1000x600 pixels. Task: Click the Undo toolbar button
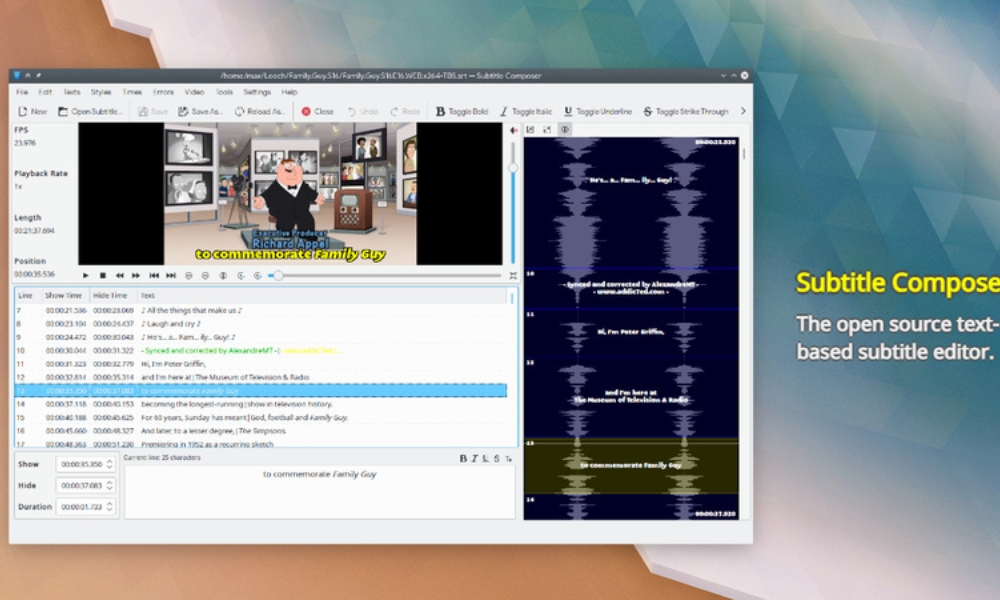click(363, 112)
